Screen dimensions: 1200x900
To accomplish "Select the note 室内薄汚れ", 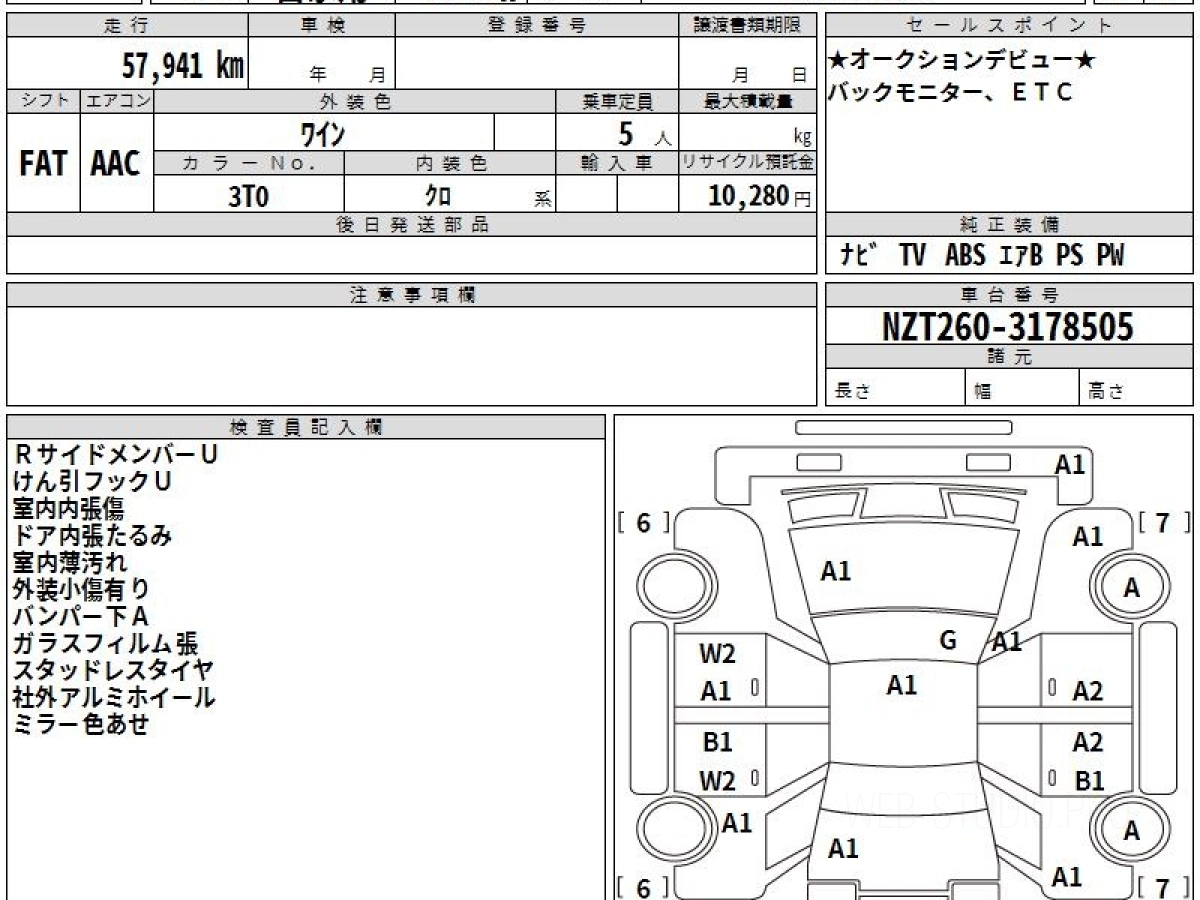I will tap(69, 562).
